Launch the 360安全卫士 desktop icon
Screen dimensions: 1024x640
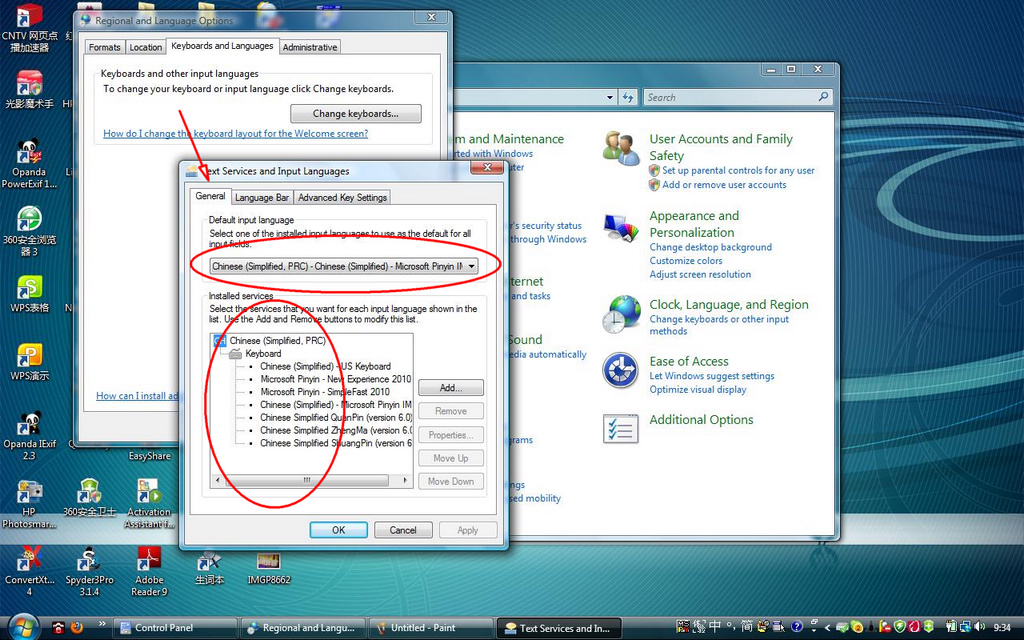(x=89, y=498)
